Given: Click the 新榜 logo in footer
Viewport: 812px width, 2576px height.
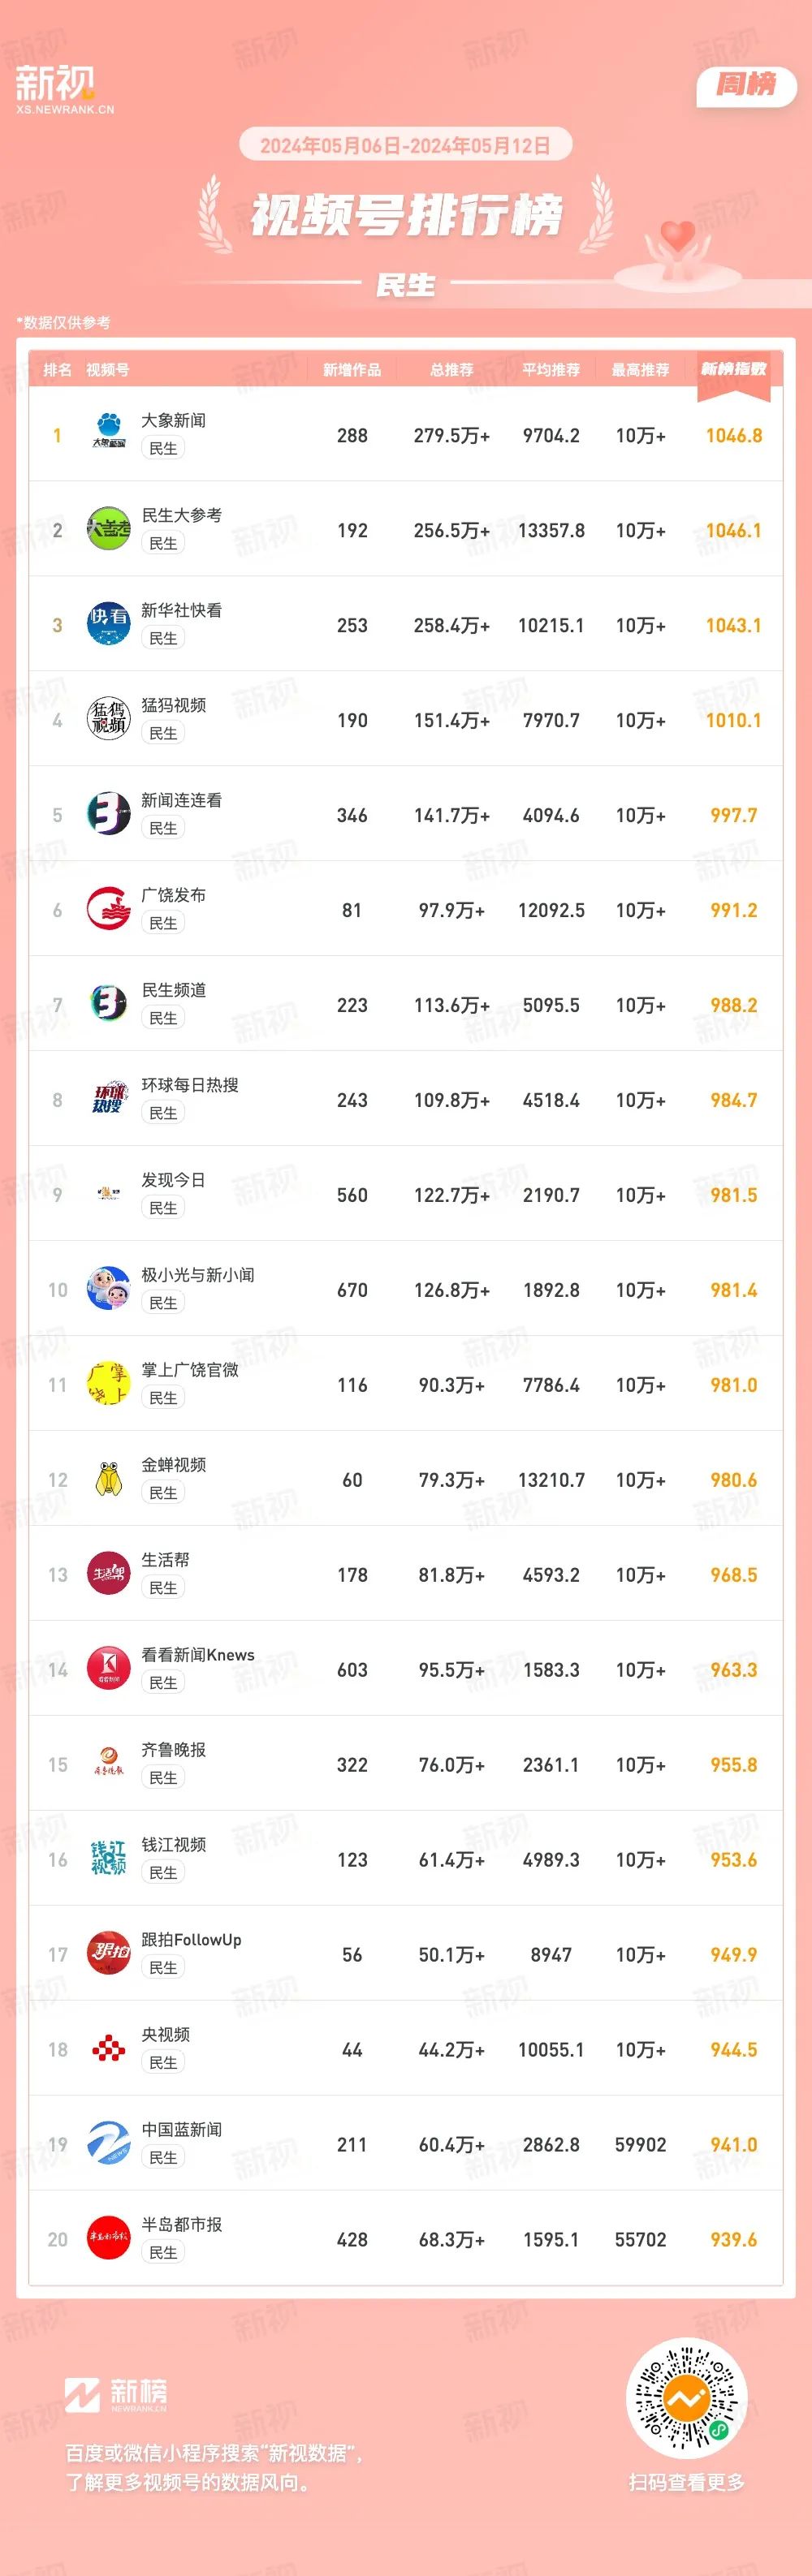Looking at the screenshot, I should tap(116, 2394).
